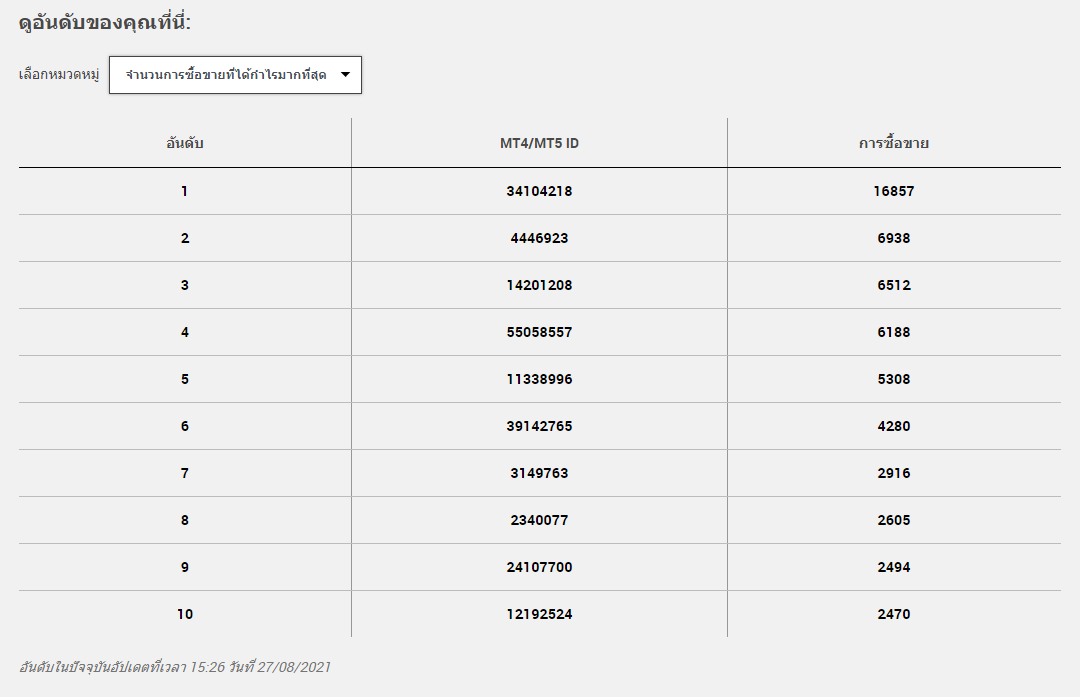
Task: Click rank number 5 cell
Action: point(185,379)
